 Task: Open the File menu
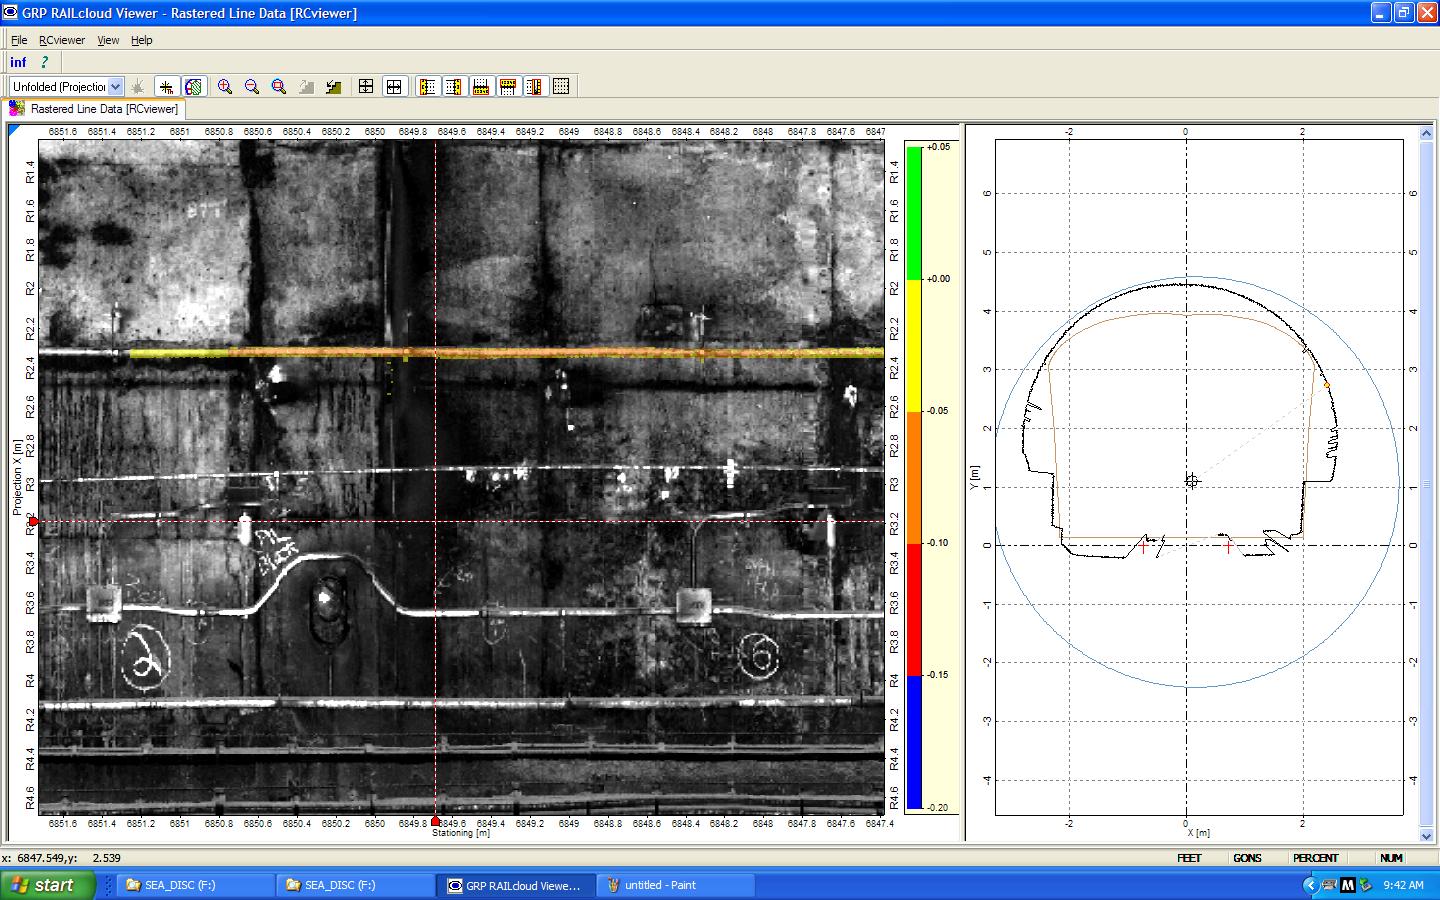pos(19,40)
